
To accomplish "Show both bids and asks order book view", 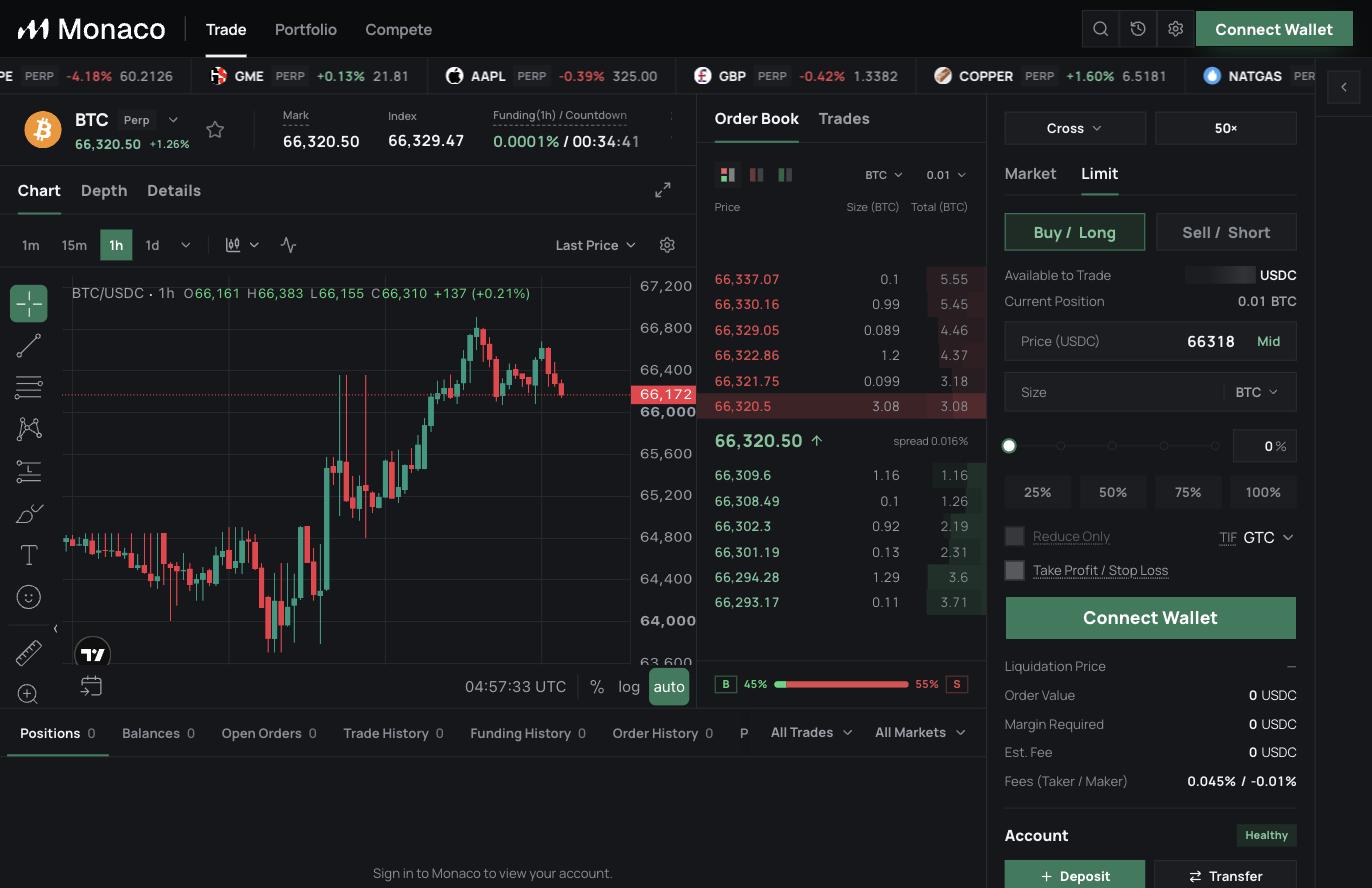I will (727, 175).
